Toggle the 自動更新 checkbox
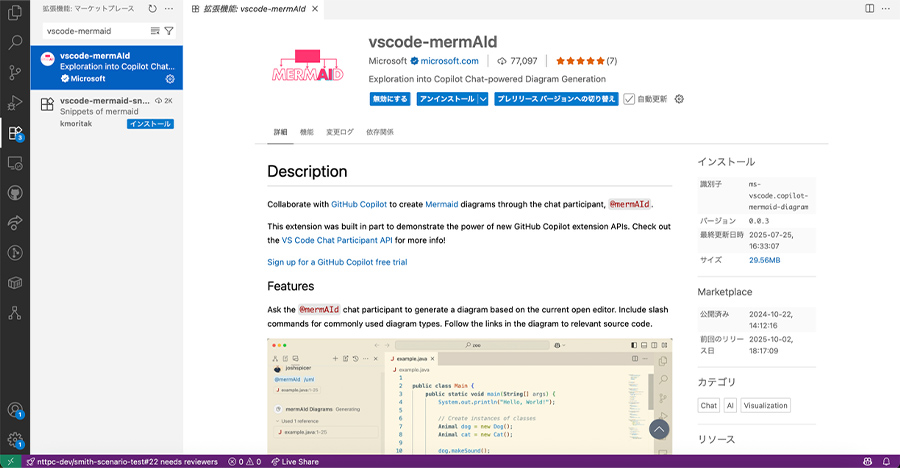 pos(629,99)
